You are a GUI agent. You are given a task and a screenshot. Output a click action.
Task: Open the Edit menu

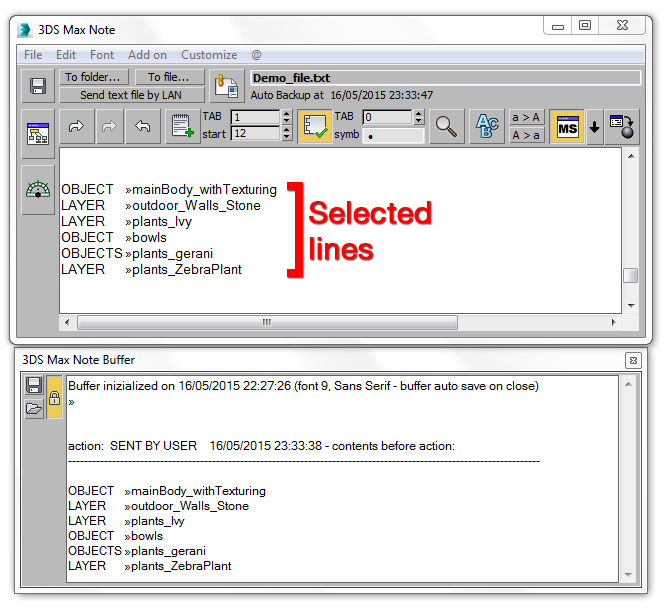pyautogui.click(x=66, y=55)
